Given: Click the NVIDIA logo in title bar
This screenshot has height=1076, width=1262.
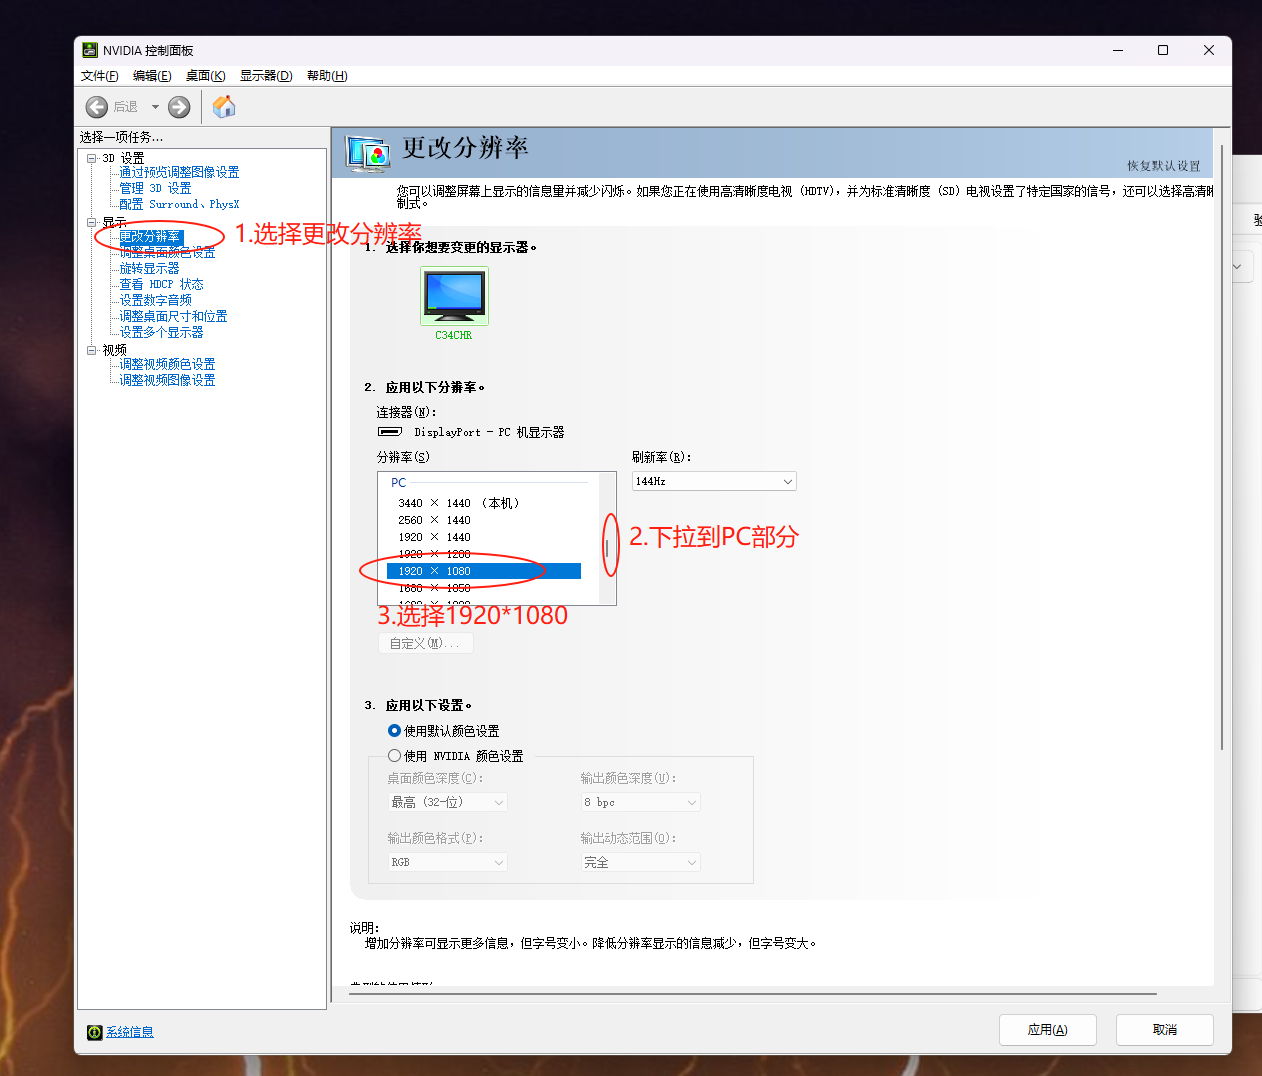Looking at the screenshot, I should pos(90,50).
